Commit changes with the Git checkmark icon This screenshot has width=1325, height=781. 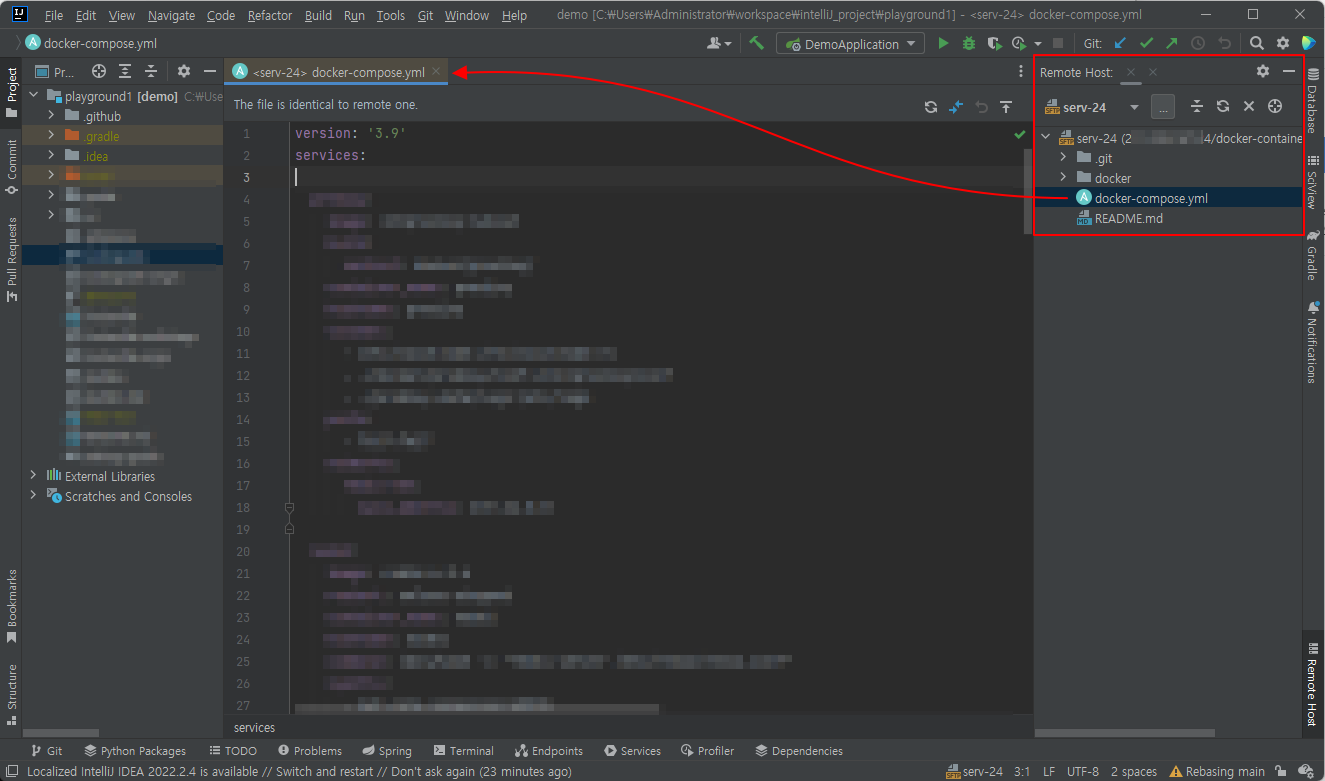pyautogui.click(x=1146, y=43)
